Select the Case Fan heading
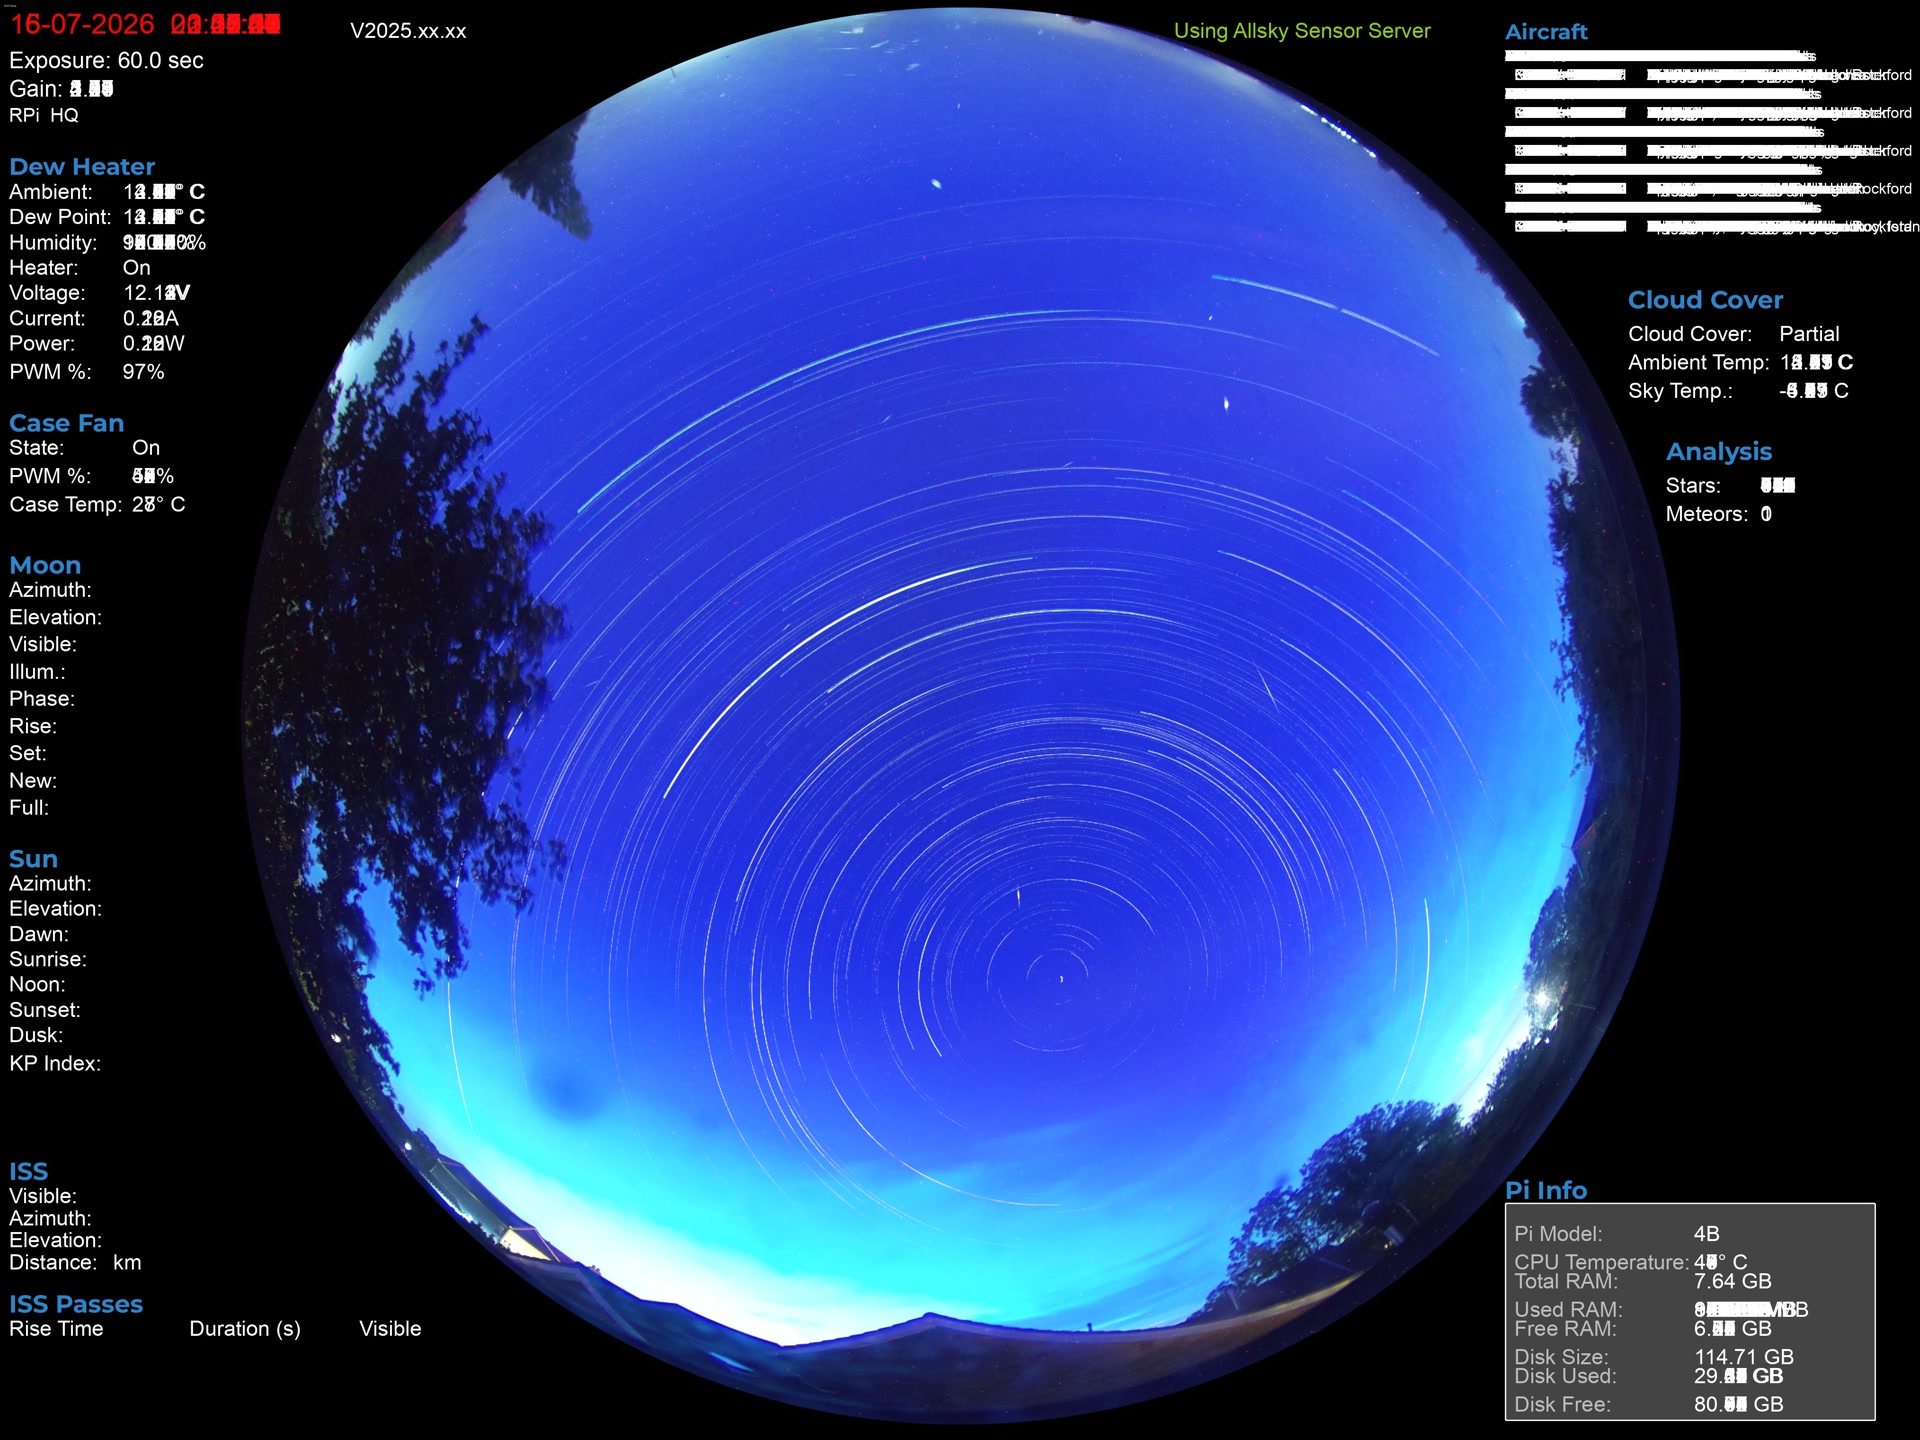 point(67,423)
